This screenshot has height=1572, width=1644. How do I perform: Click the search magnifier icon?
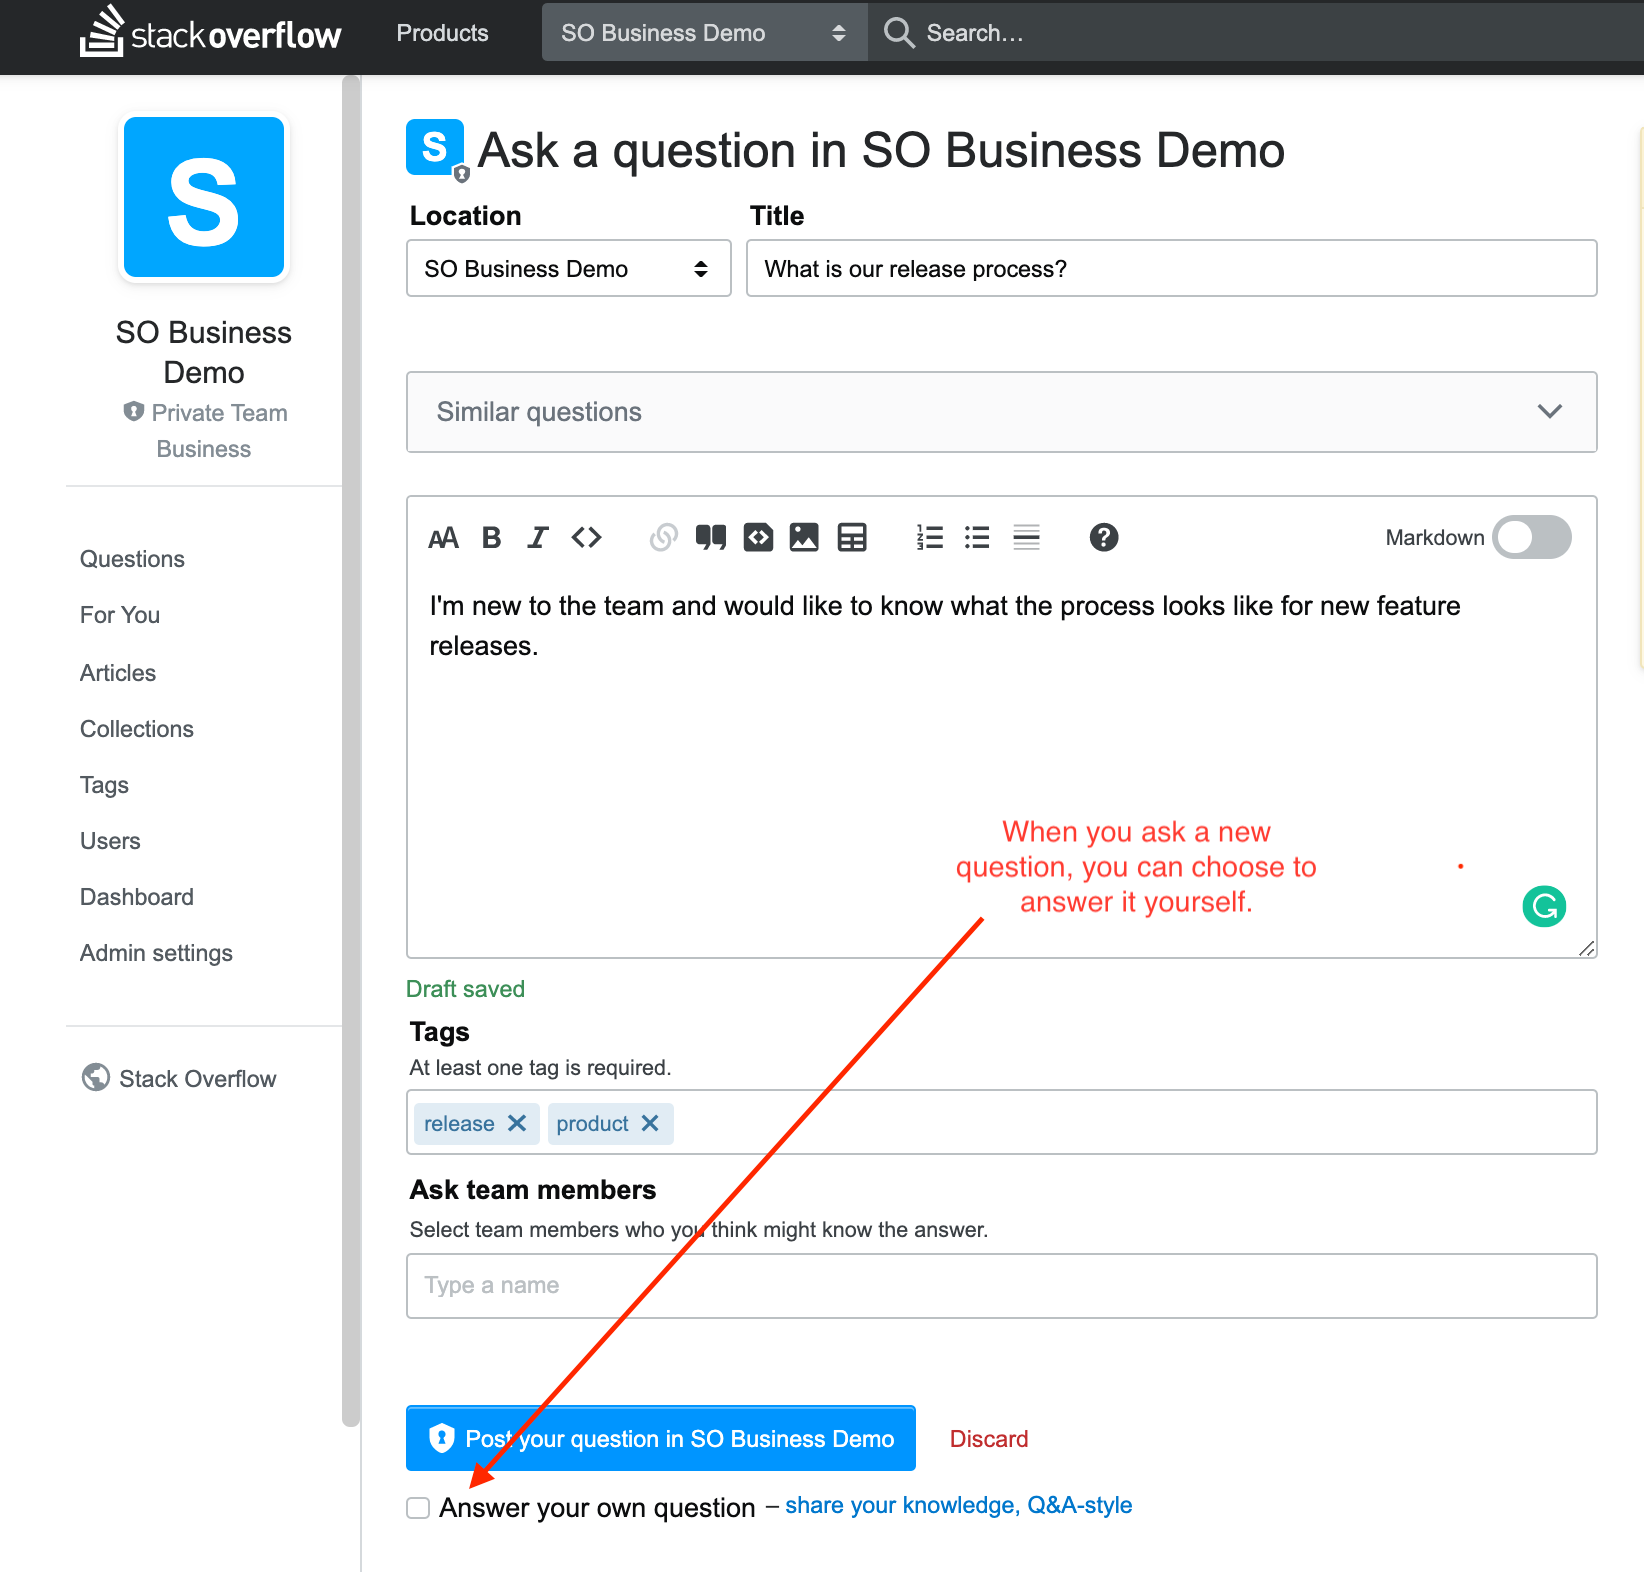[899, 33]
